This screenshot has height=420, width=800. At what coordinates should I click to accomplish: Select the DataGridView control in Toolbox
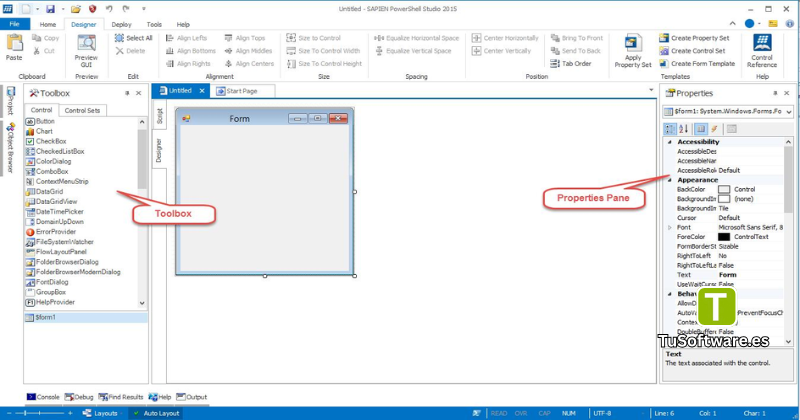click(51, 202)
